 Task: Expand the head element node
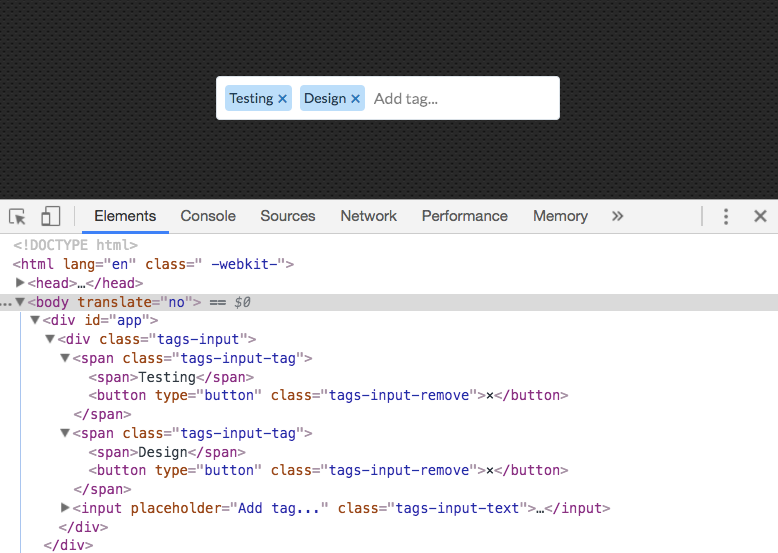[20, 283]
